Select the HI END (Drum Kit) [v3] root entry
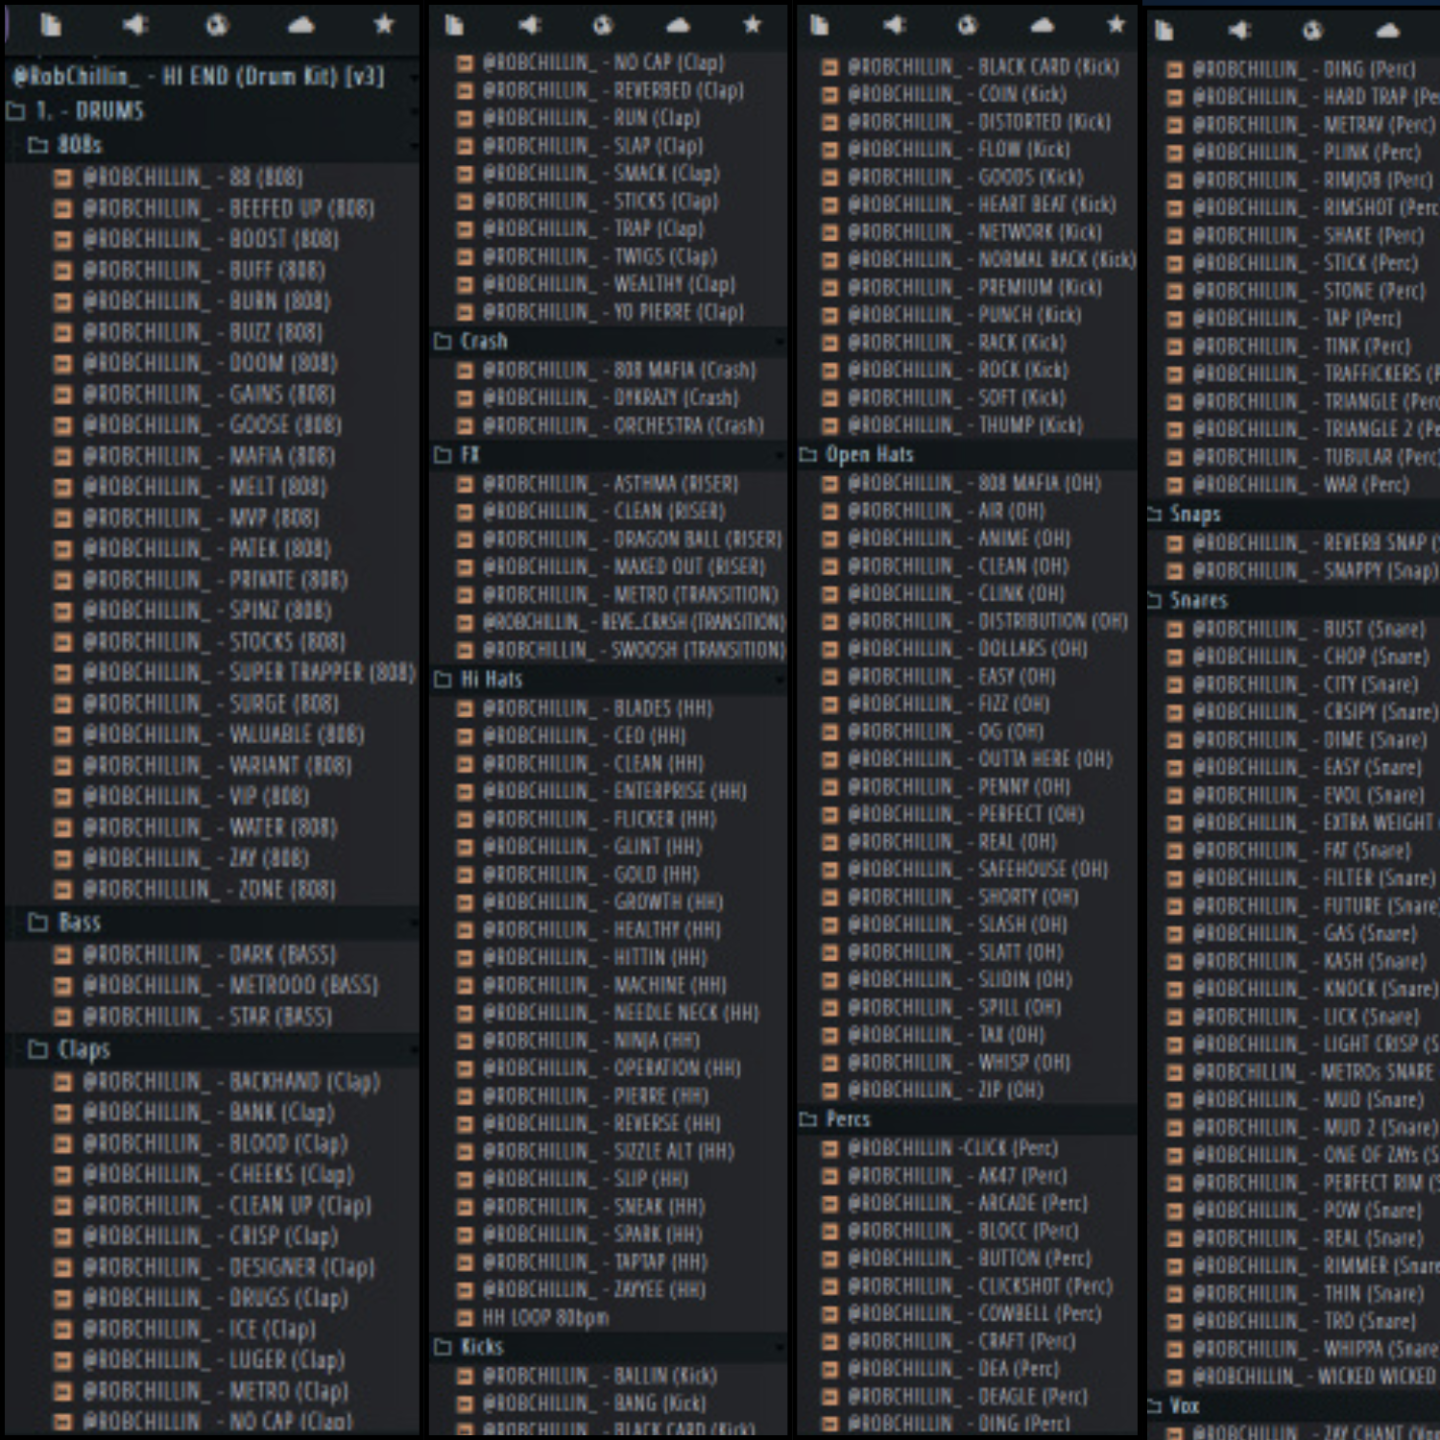The width and height of the screenshot is (1440, 1440). point(198,76)
